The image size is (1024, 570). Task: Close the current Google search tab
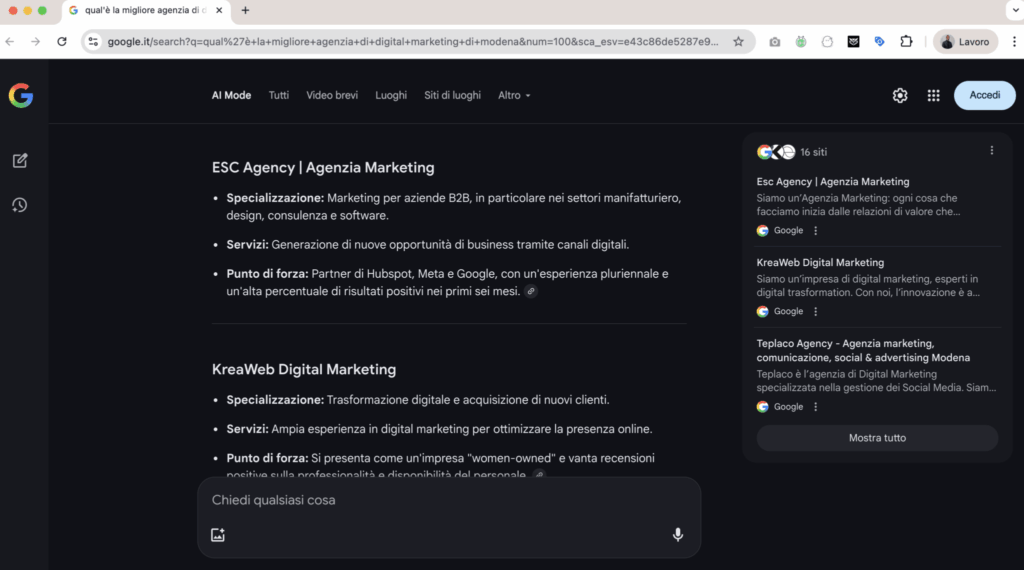point(219,10)
